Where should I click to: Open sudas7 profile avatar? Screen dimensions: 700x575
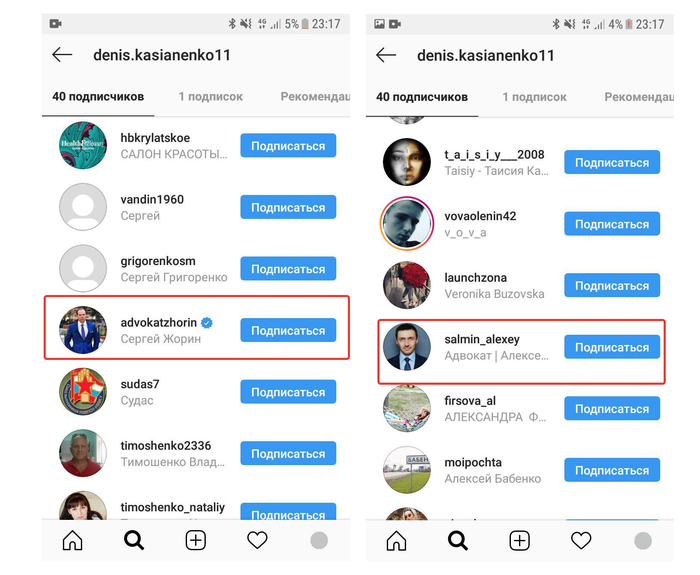coord(83,392)
